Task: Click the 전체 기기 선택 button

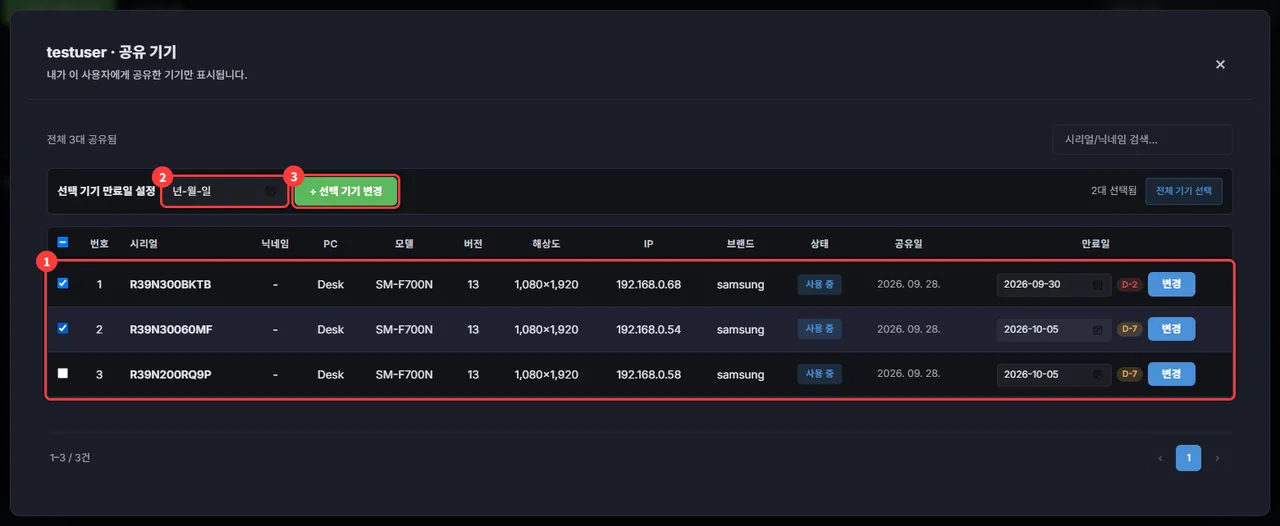Action: [x=1184, y=191]
